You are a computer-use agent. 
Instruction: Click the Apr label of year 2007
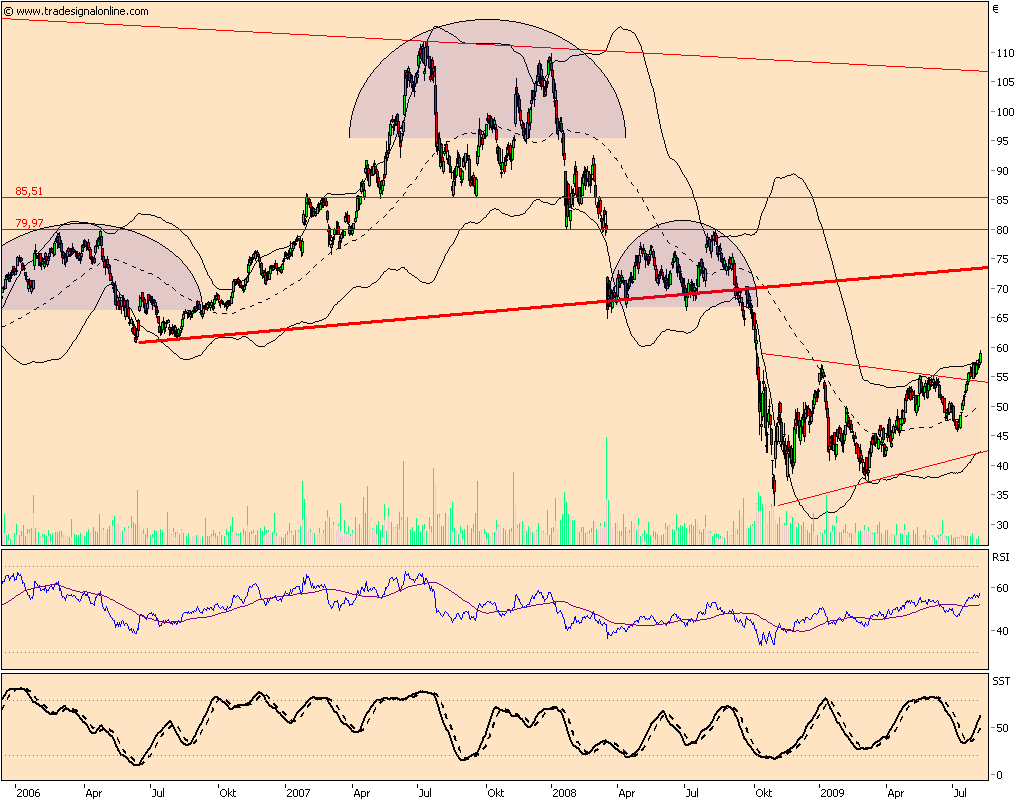[x=362, y=793]
